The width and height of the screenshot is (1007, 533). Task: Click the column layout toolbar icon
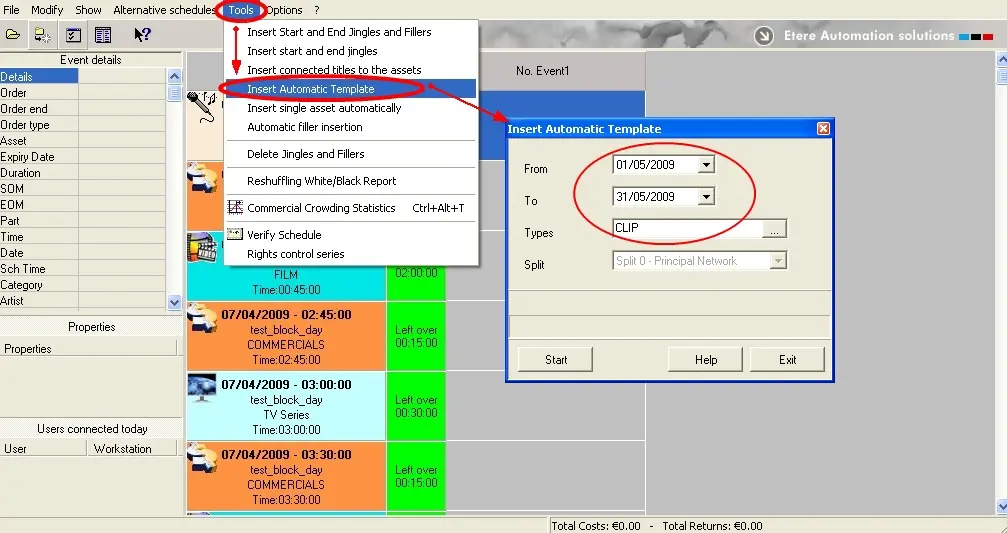(x=102, y=35)
